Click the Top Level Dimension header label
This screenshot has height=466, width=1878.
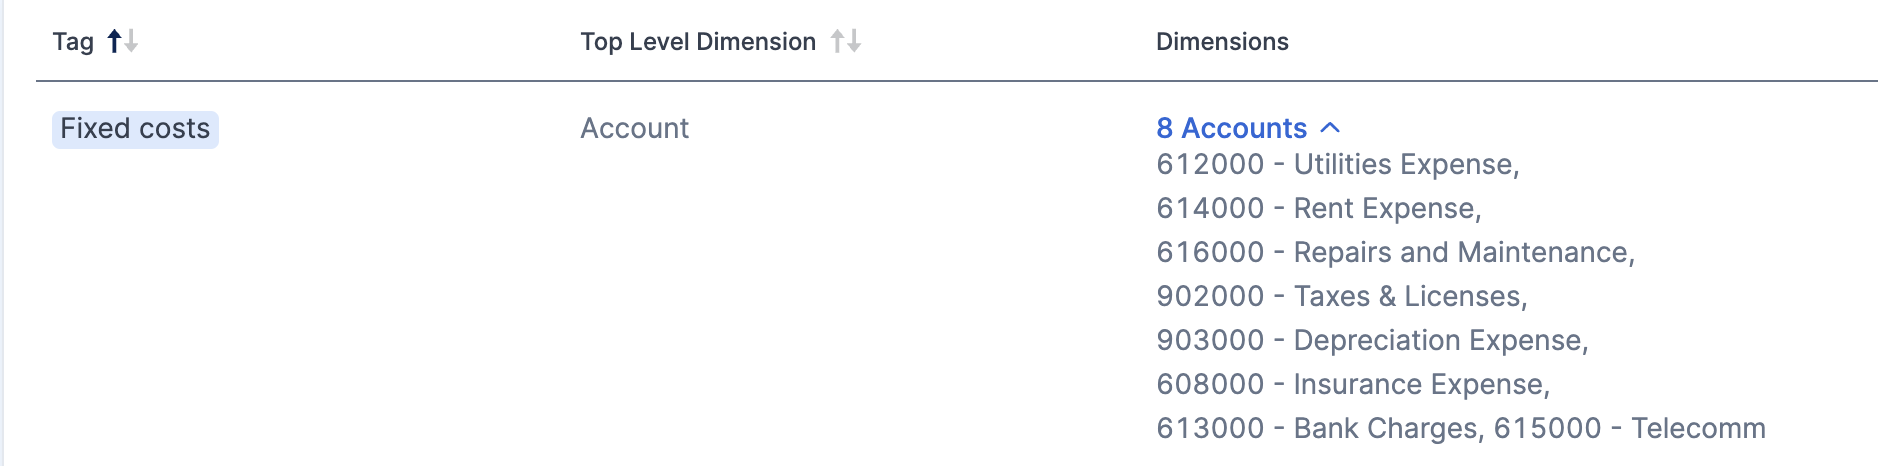click(x=698, y=41)
